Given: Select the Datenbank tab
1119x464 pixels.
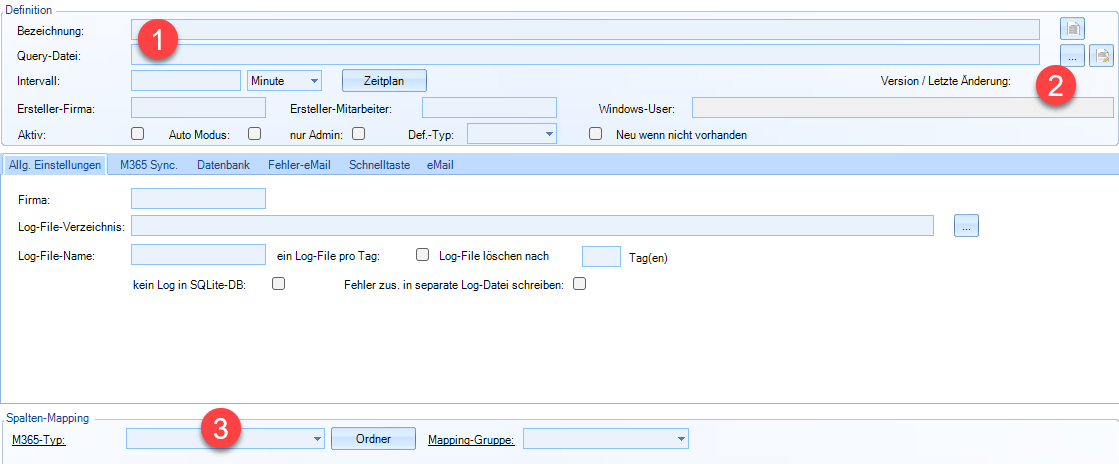Looking at the screenshot, I should (x=222, y=164).
